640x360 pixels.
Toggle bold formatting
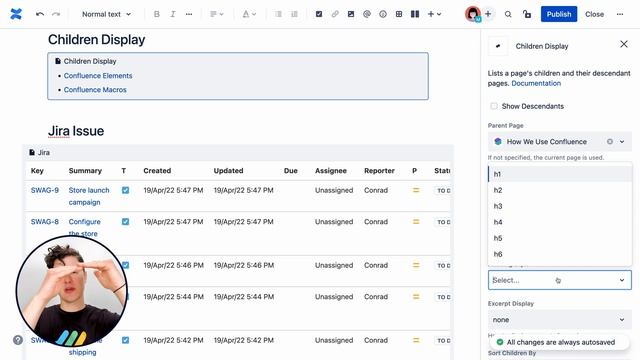coord(156,14)
